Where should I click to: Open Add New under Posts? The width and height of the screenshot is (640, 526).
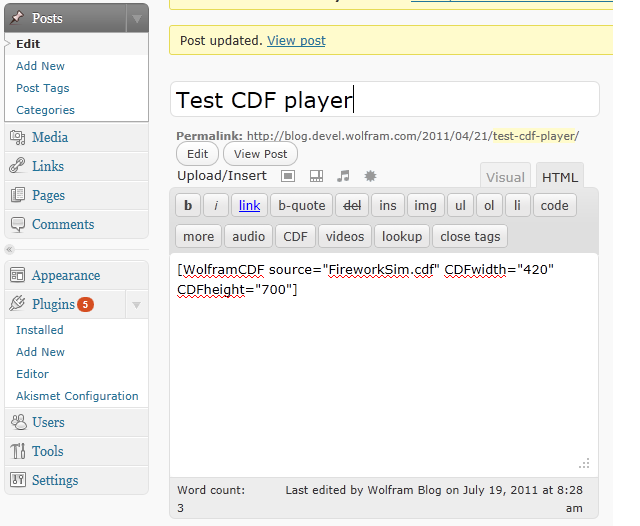click(40, 66)
